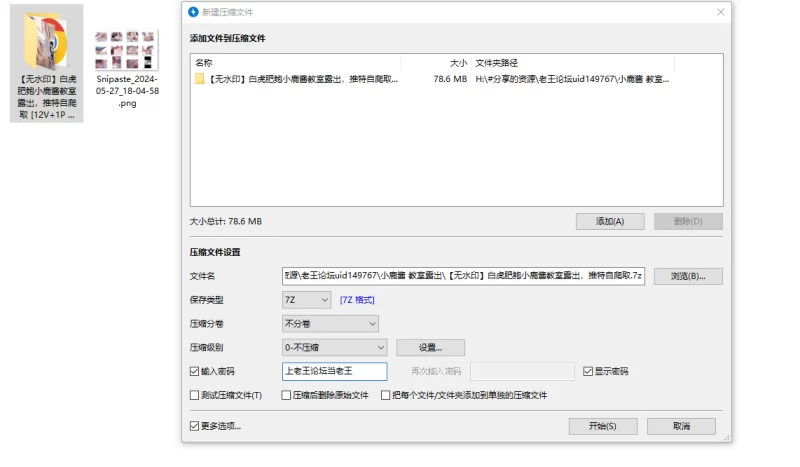Select the folder icon on the desktop
Viewport: 800px width, 467px height.
tap(46, 42)
